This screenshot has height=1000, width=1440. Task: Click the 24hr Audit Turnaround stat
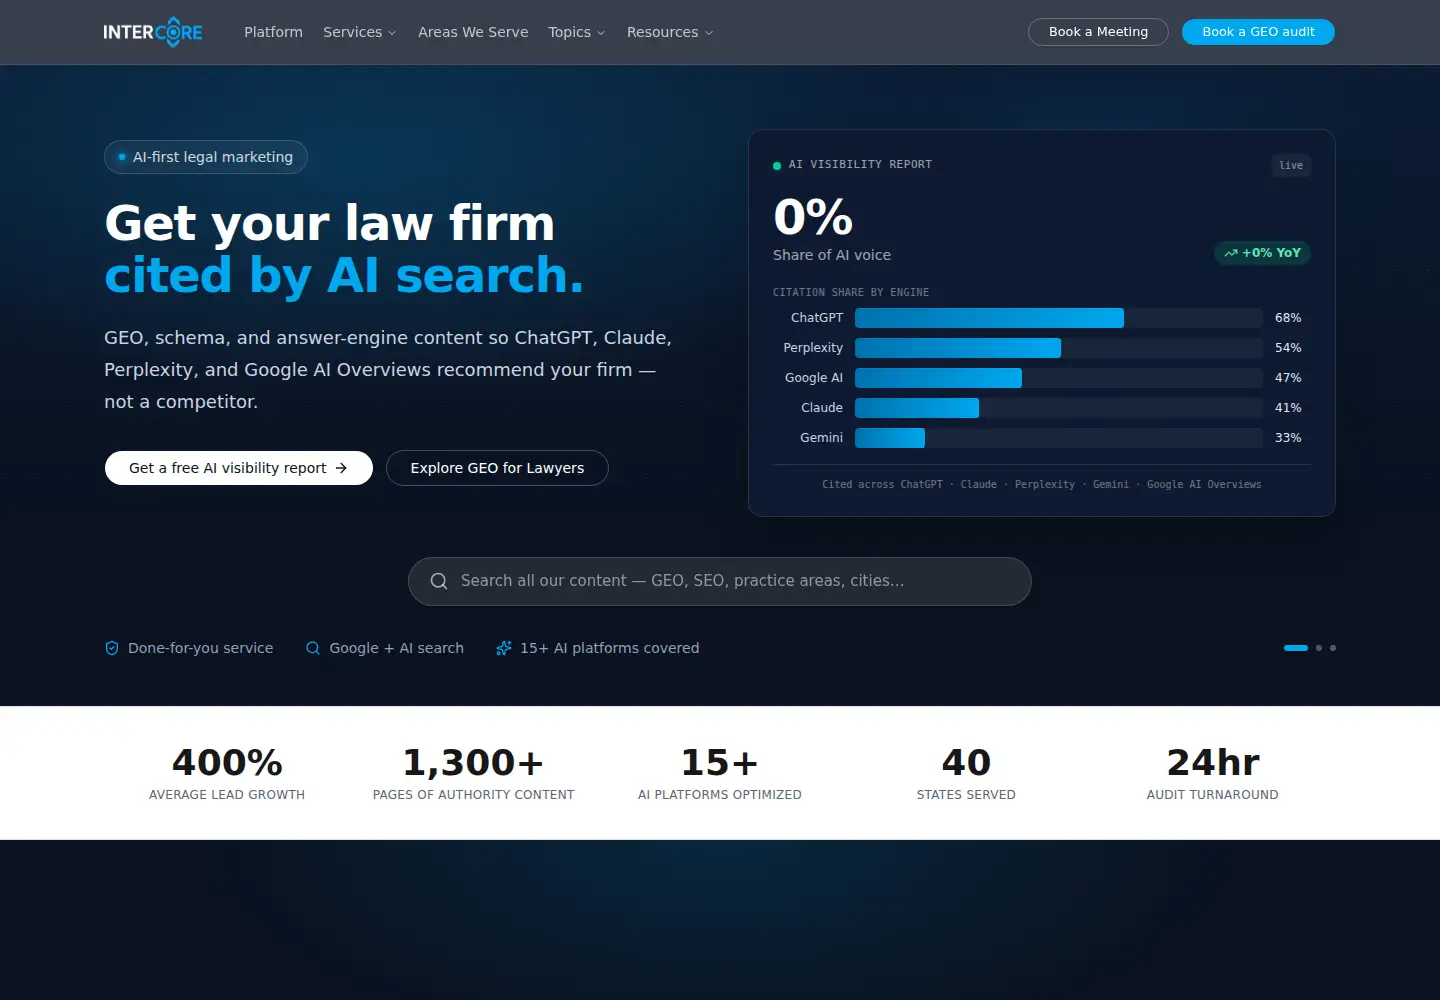pyautogui.click(x=1213, y=773)
